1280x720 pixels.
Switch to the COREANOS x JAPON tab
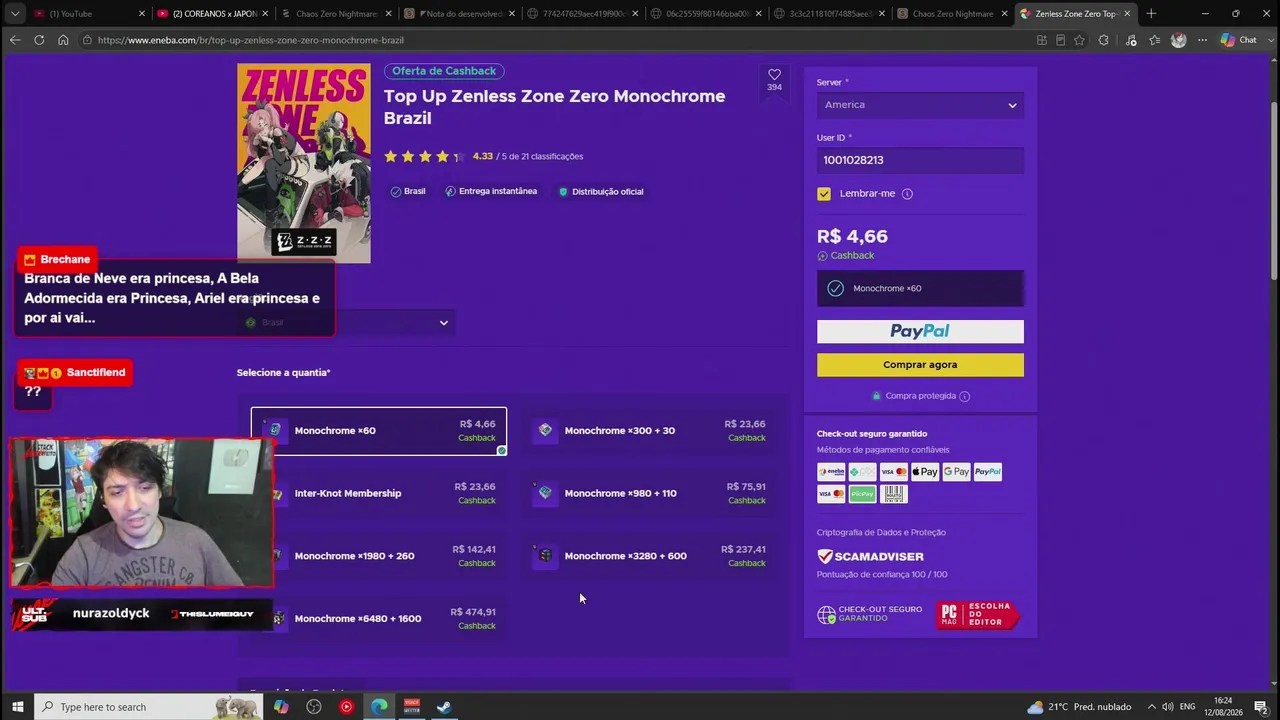tap(212, 14)
